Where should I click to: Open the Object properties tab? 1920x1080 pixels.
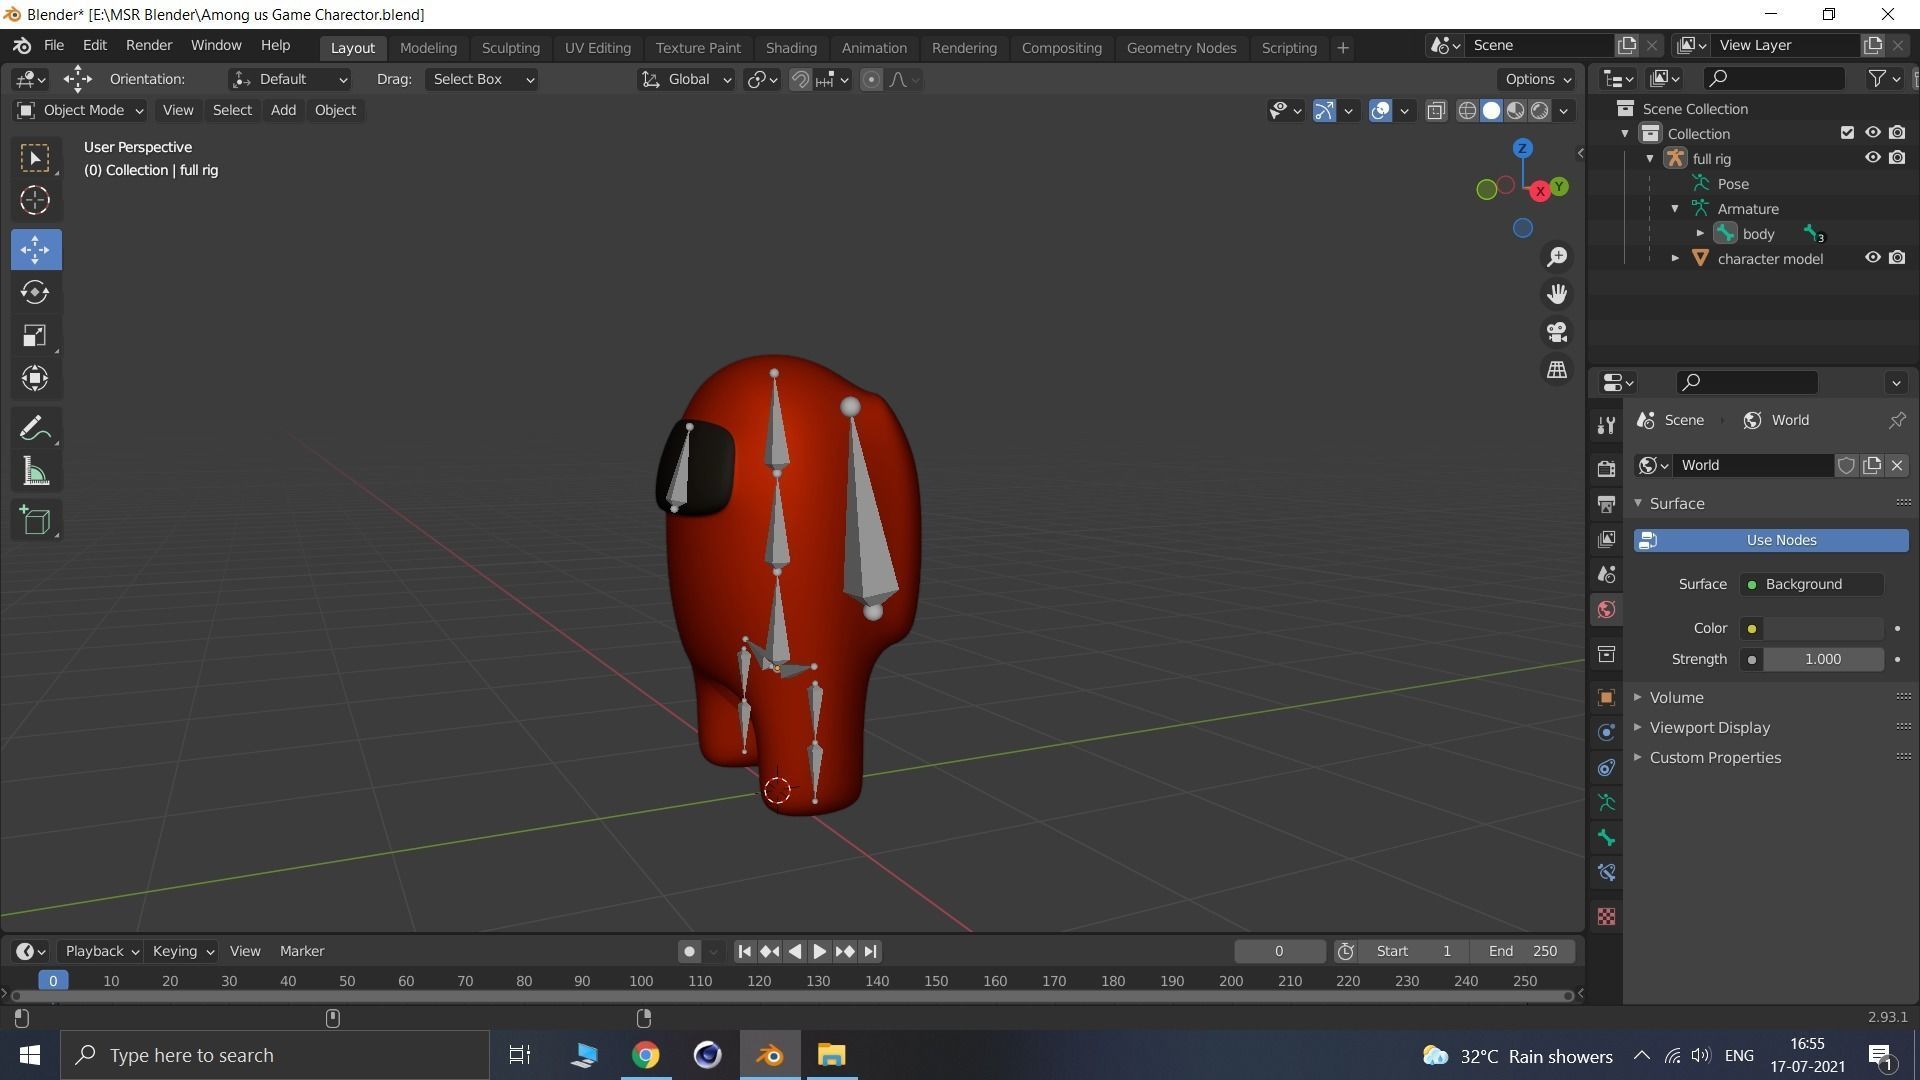click(x=1606, y=697)
